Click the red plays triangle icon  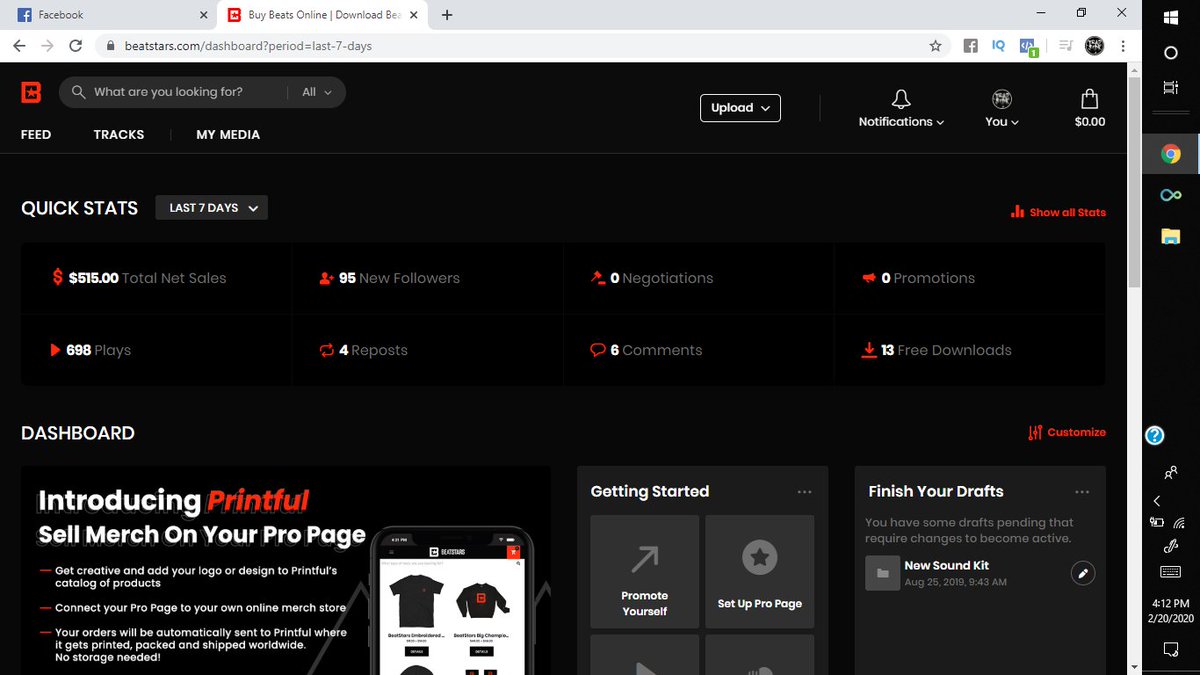[x=56, y=350]
